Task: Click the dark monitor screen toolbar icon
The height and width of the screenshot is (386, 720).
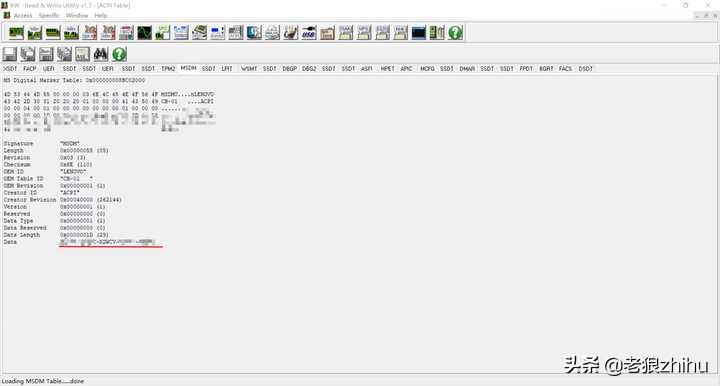Action: 418,33
